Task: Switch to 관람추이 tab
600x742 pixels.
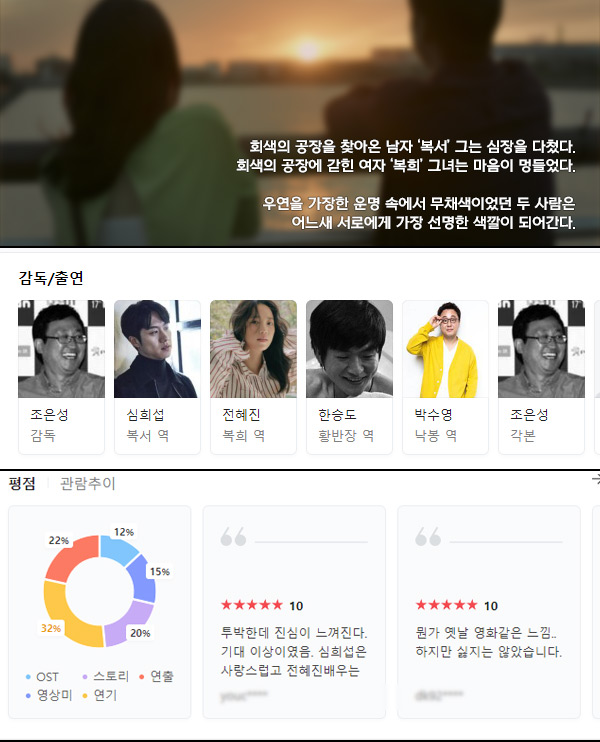Action: [x=88, y=484]
